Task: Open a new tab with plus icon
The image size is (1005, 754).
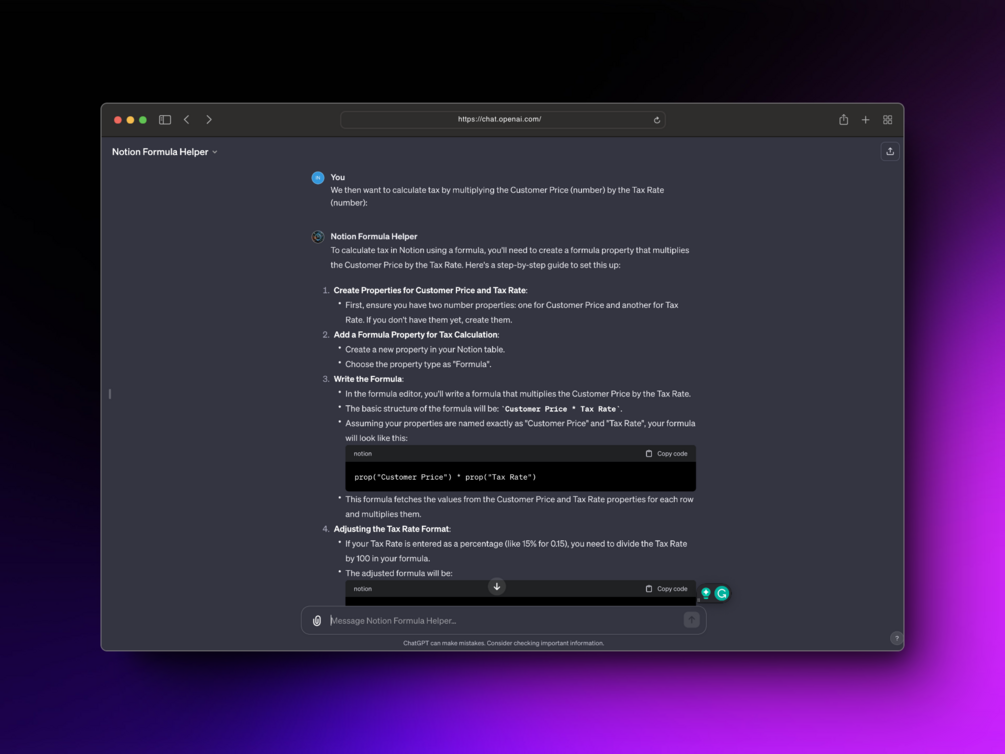Action: [865, 120]
